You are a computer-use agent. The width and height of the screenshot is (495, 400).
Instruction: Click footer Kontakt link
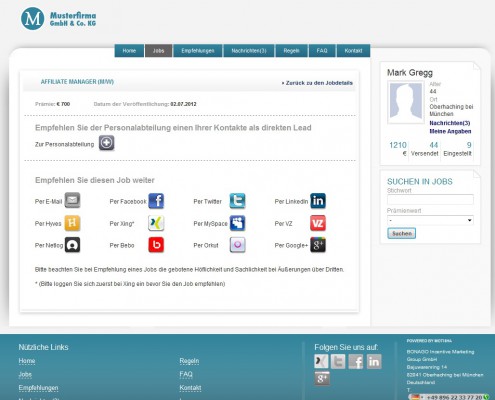pos(190,388)
